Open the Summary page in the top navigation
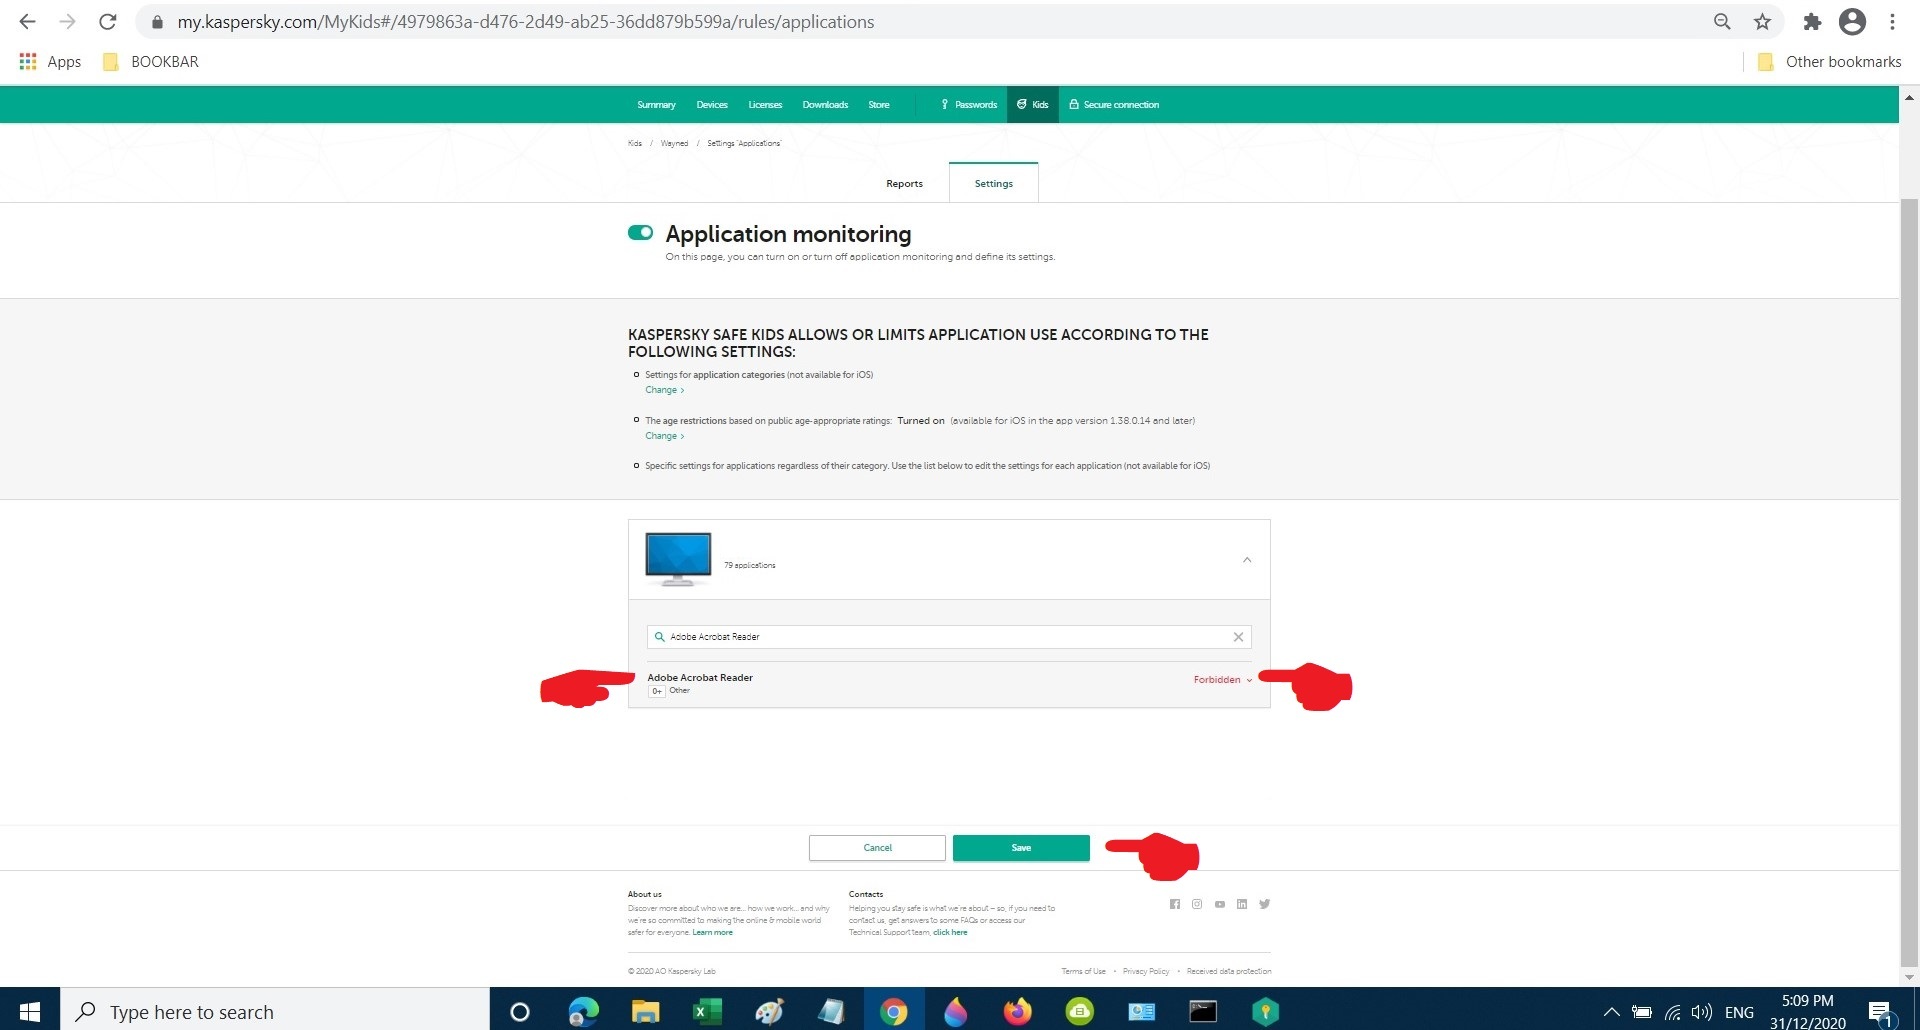Viewport: 1920px width, 1030px height. point(656,105)
